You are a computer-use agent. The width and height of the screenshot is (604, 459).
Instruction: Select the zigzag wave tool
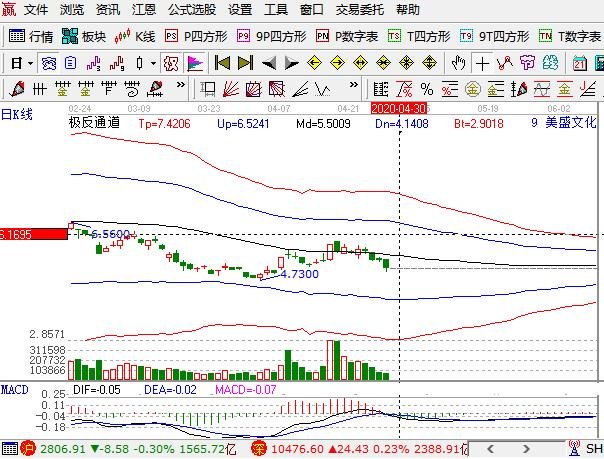click(x=322, y=89)
